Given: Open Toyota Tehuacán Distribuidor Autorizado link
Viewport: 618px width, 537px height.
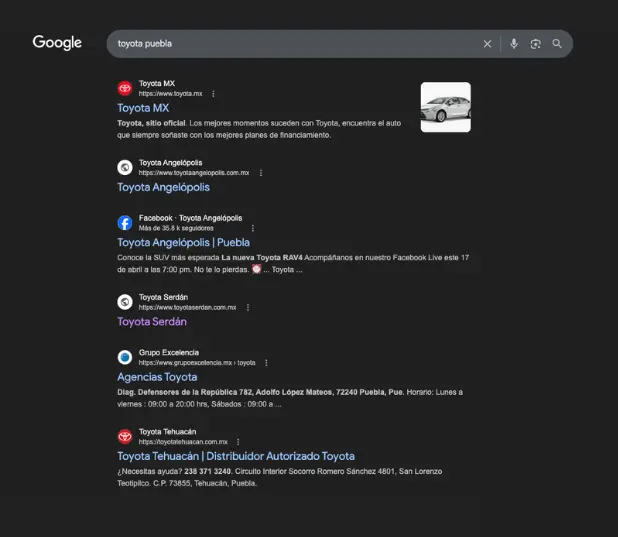Looking at the screenshot, I should [x=236, y=456].
